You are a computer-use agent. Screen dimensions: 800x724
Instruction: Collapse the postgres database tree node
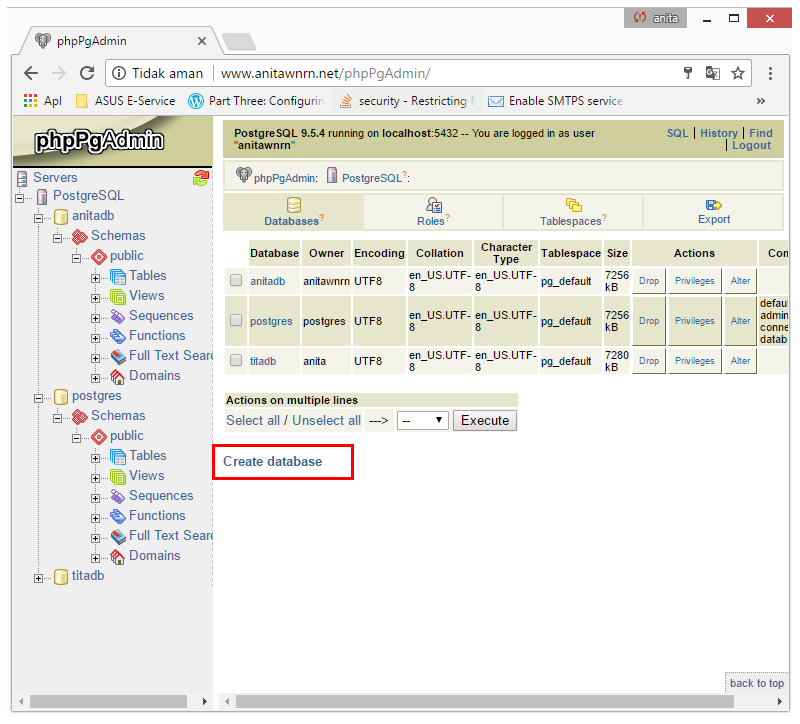pos(38,398)
